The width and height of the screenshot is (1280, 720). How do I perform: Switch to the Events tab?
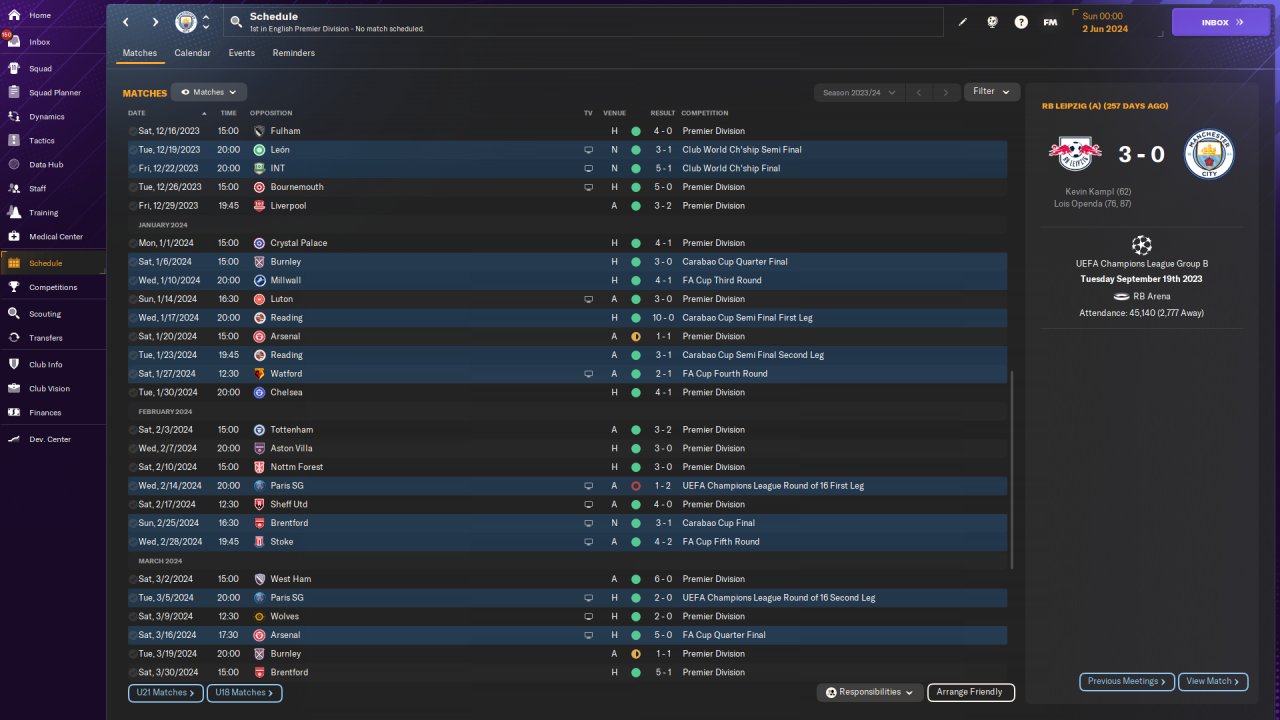[x=241, y=53]
